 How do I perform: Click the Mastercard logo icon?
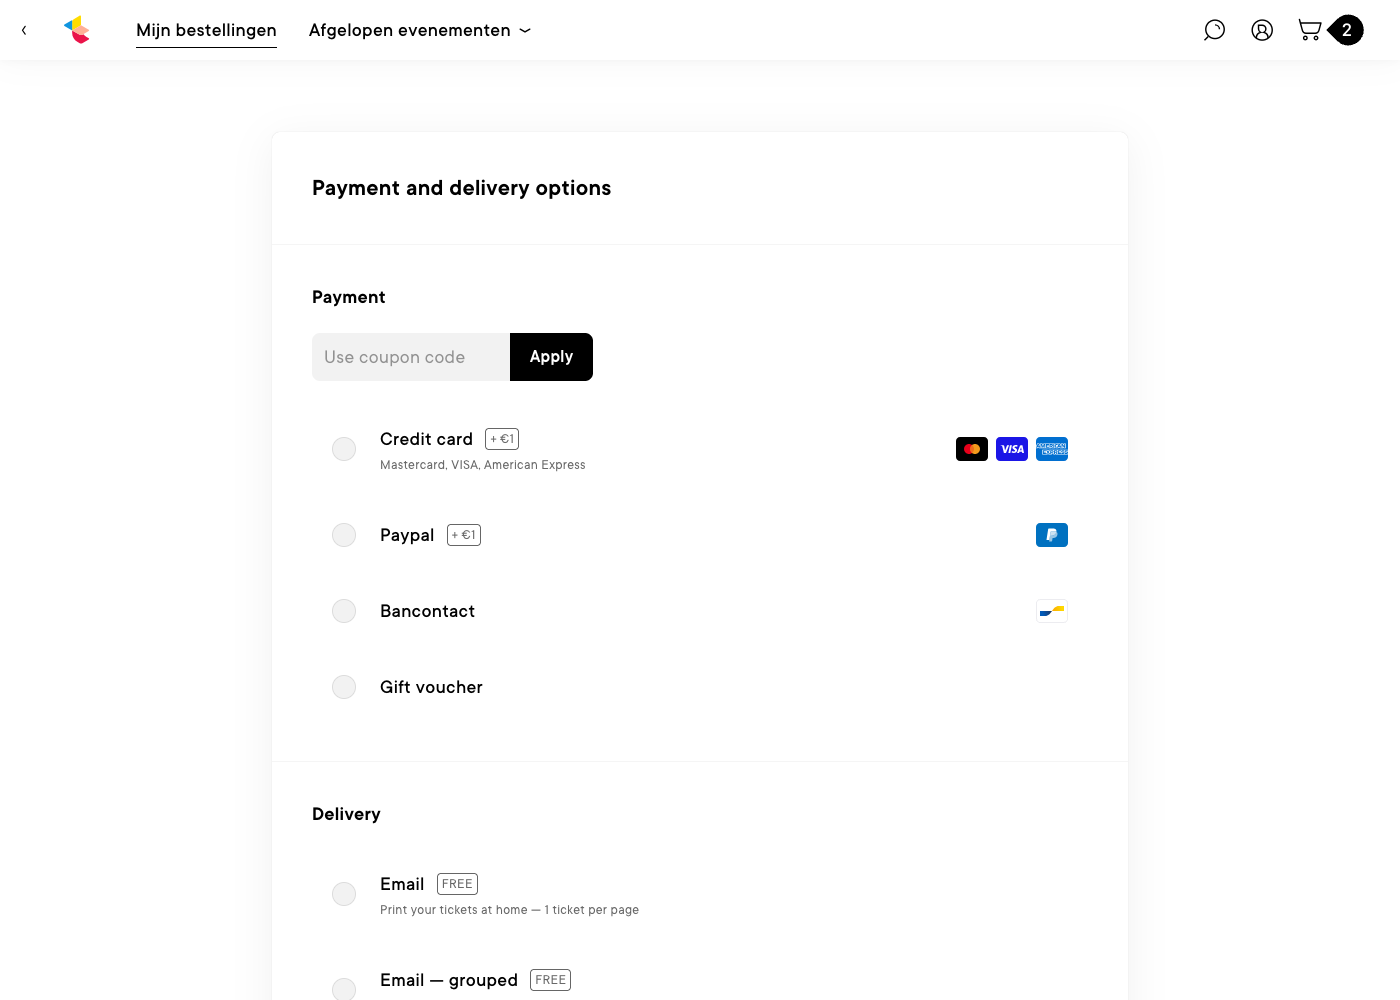[x=972, y=449]
